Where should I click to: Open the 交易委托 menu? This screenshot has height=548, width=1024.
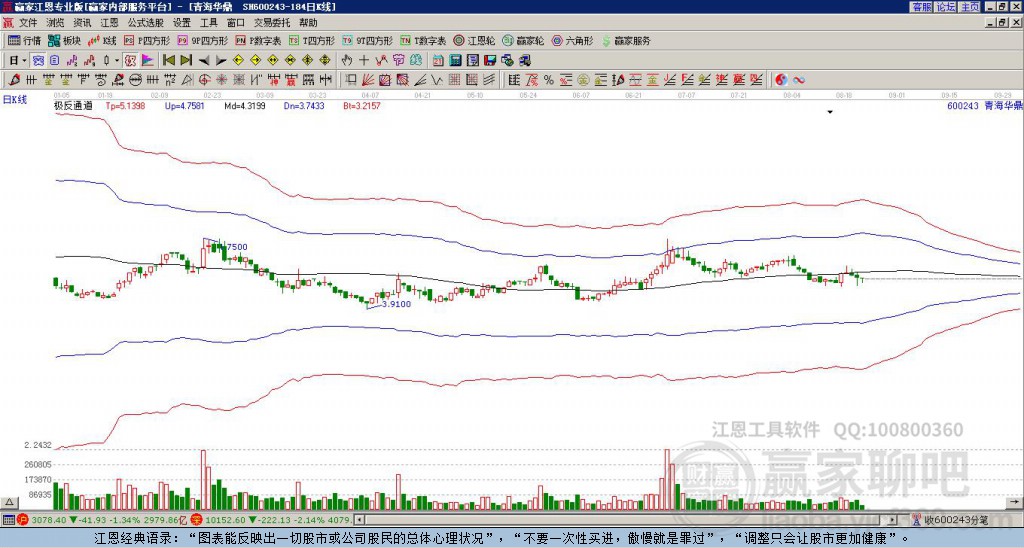(272, 23)
